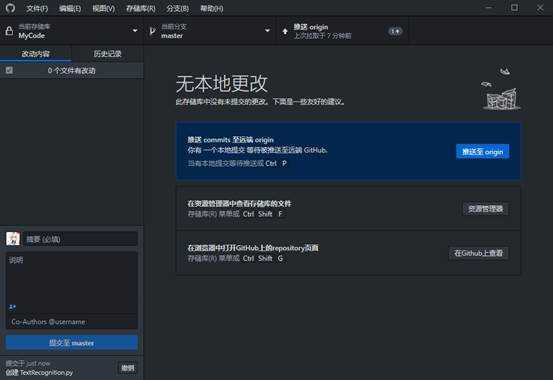This screenshot has width=553, height=380.
Task: Click the branch icon beside master
Action: click(x=152, y=31)
